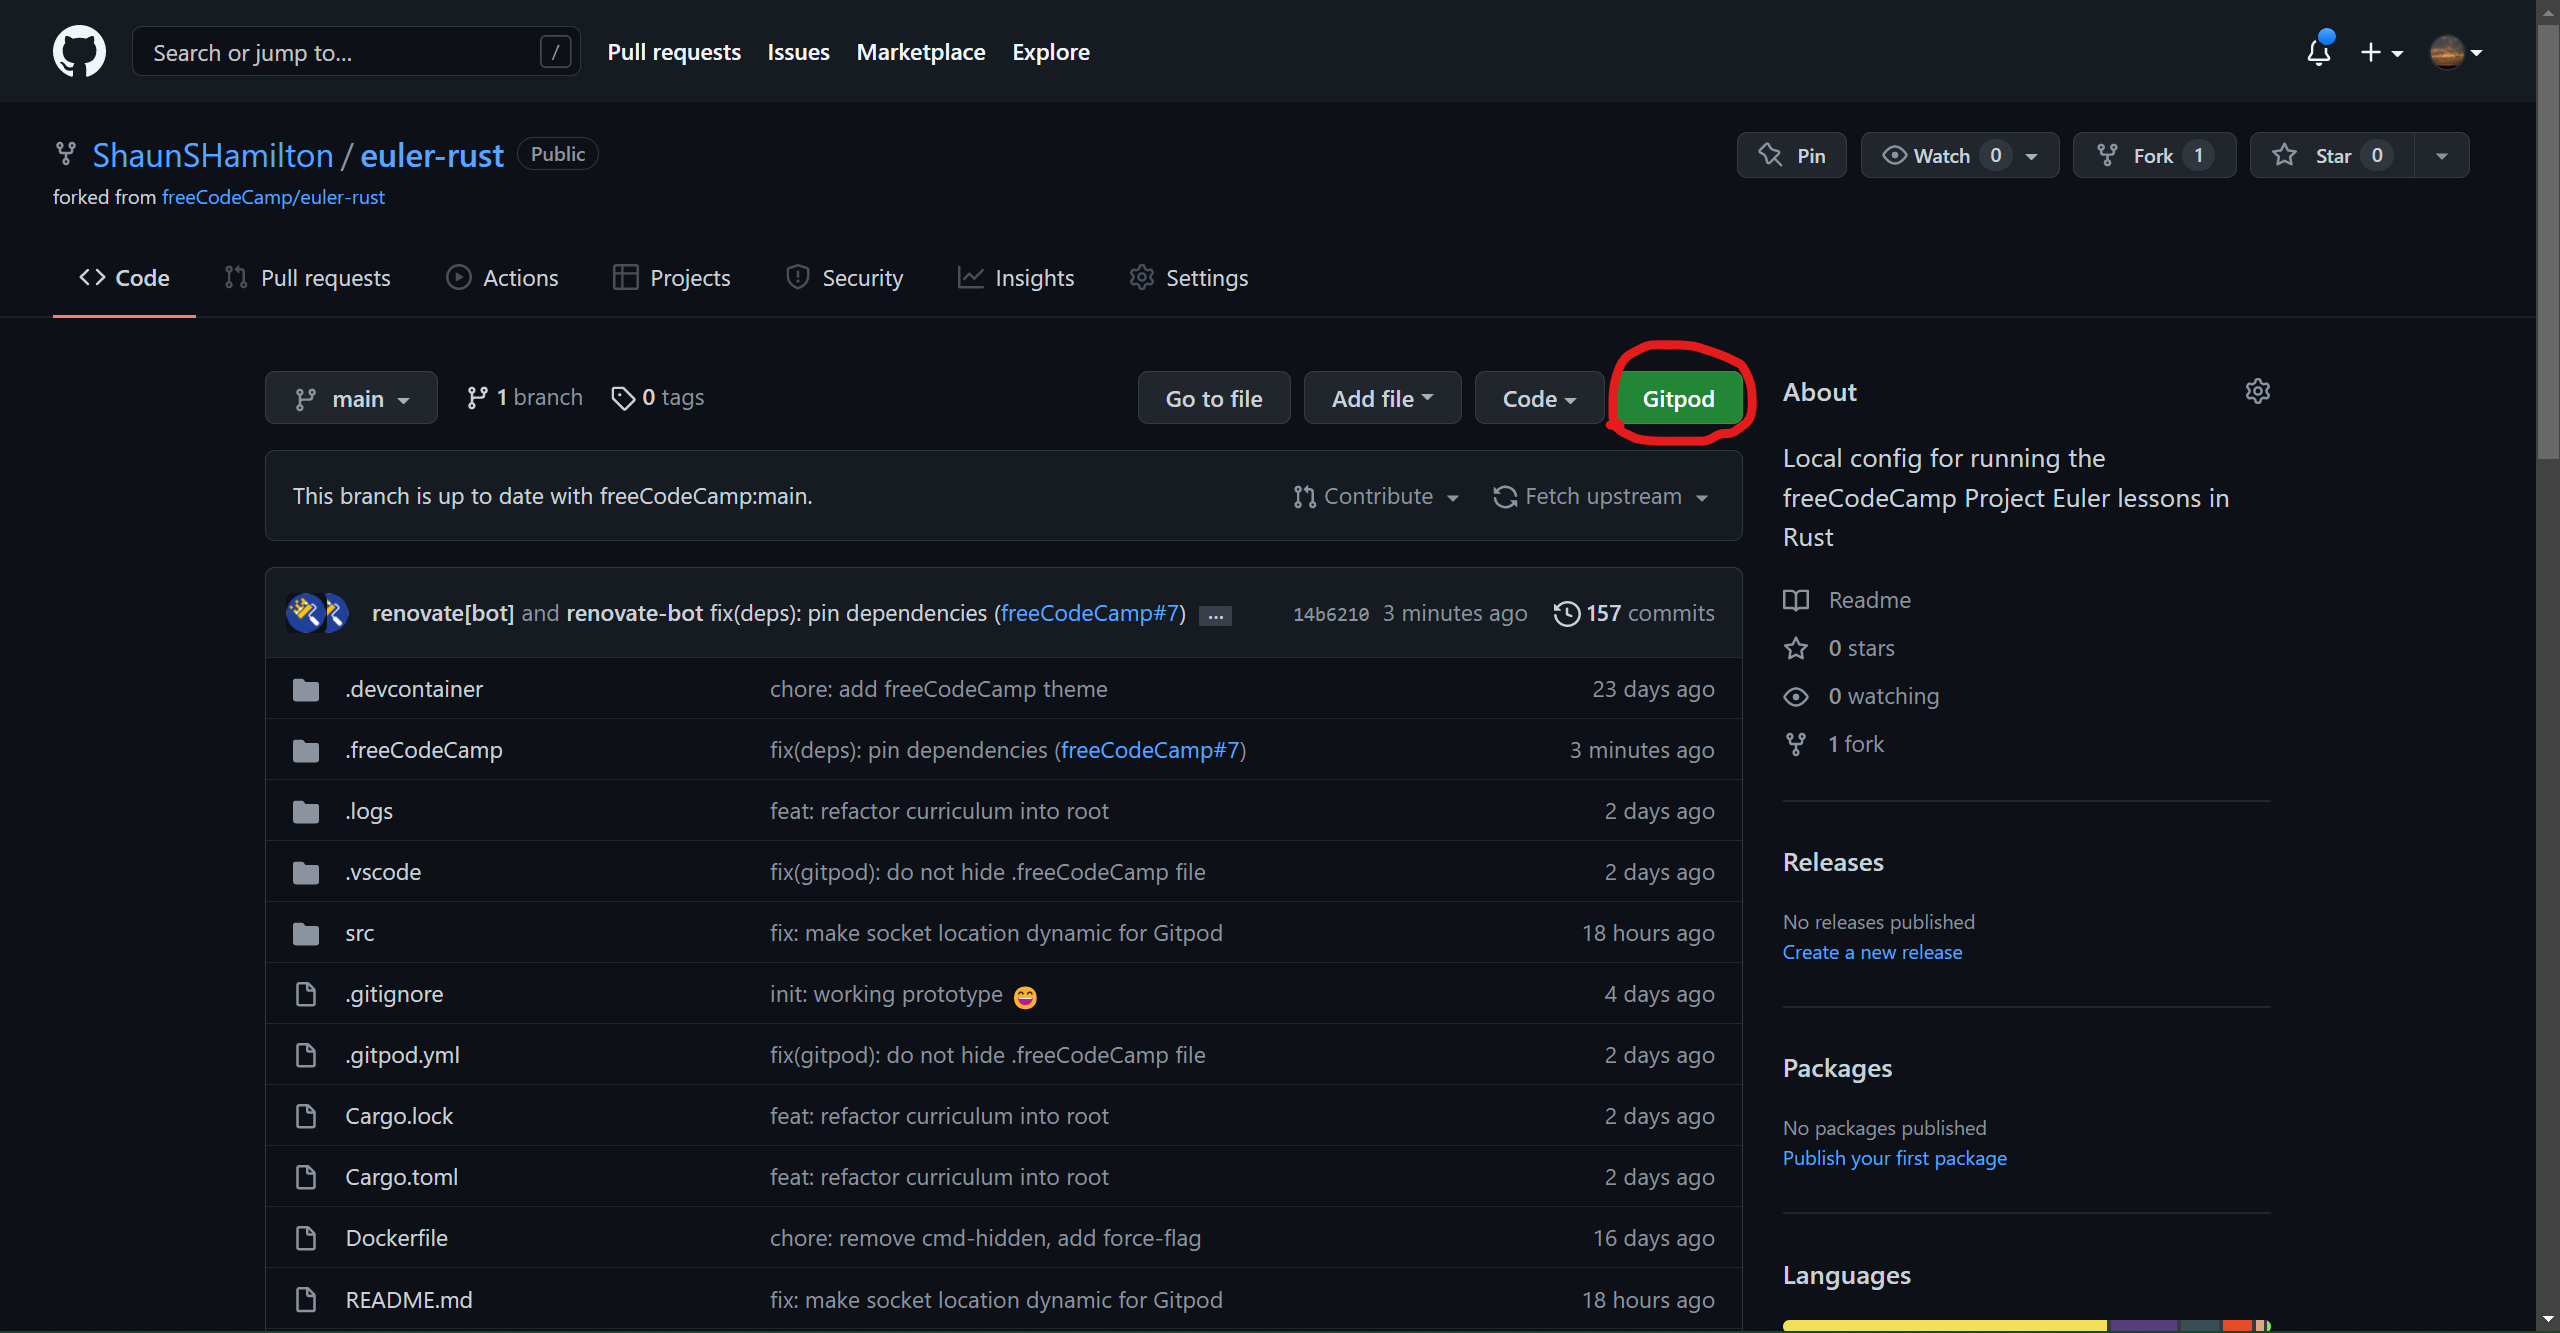The height and width of the screenshot is (1333, 2560).
Task: Open the Cargo.toml file name
Action: (x=401, y=1177)
